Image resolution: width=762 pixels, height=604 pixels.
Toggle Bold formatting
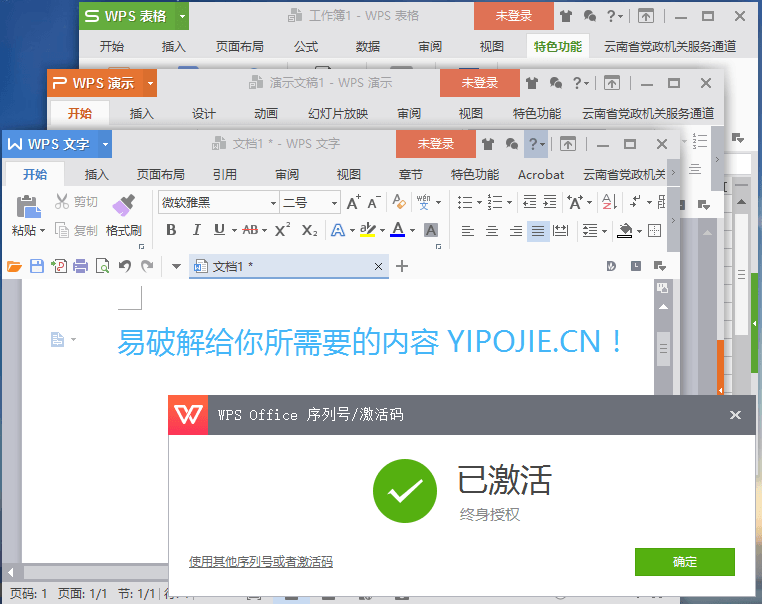pos(171,230)
